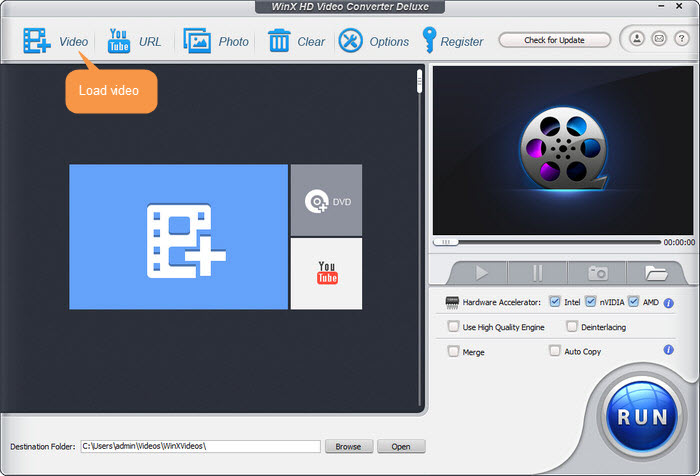Click Hardware Accelerator info icon
Viewport: 700px width, 476px height.
[x=668, y=303]
